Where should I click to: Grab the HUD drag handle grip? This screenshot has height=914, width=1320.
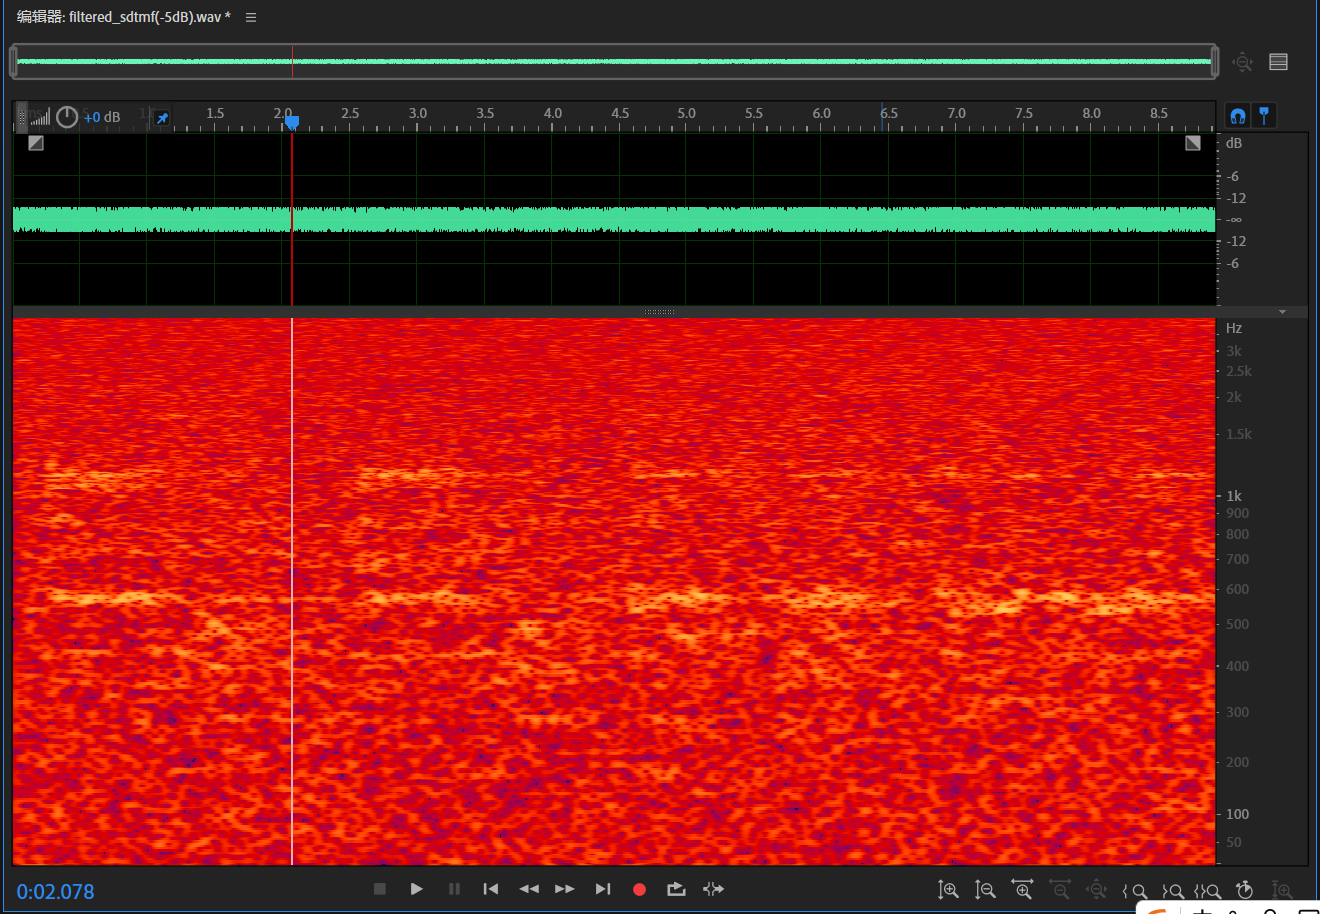pyautogui.click(x=22, y=117)
